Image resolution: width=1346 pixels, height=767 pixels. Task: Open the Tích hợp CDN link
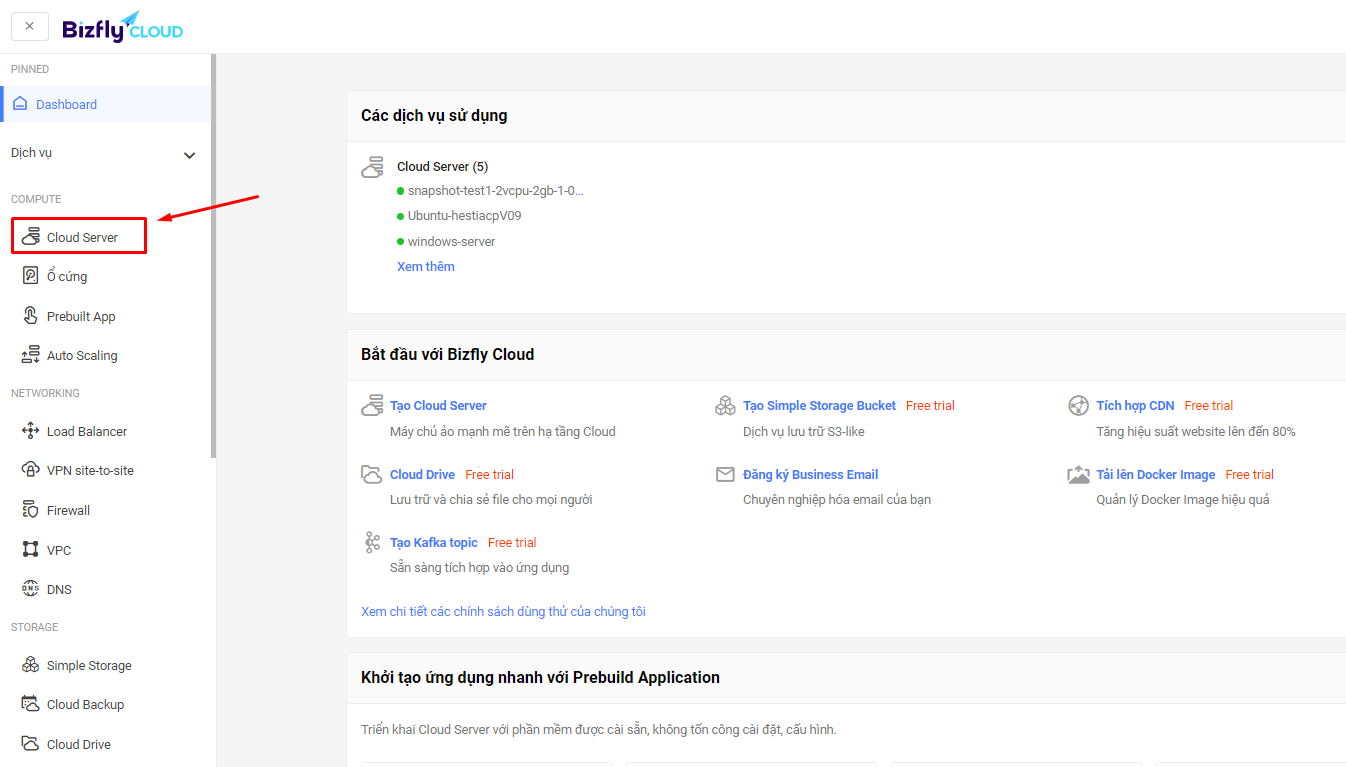[1135, 405]
